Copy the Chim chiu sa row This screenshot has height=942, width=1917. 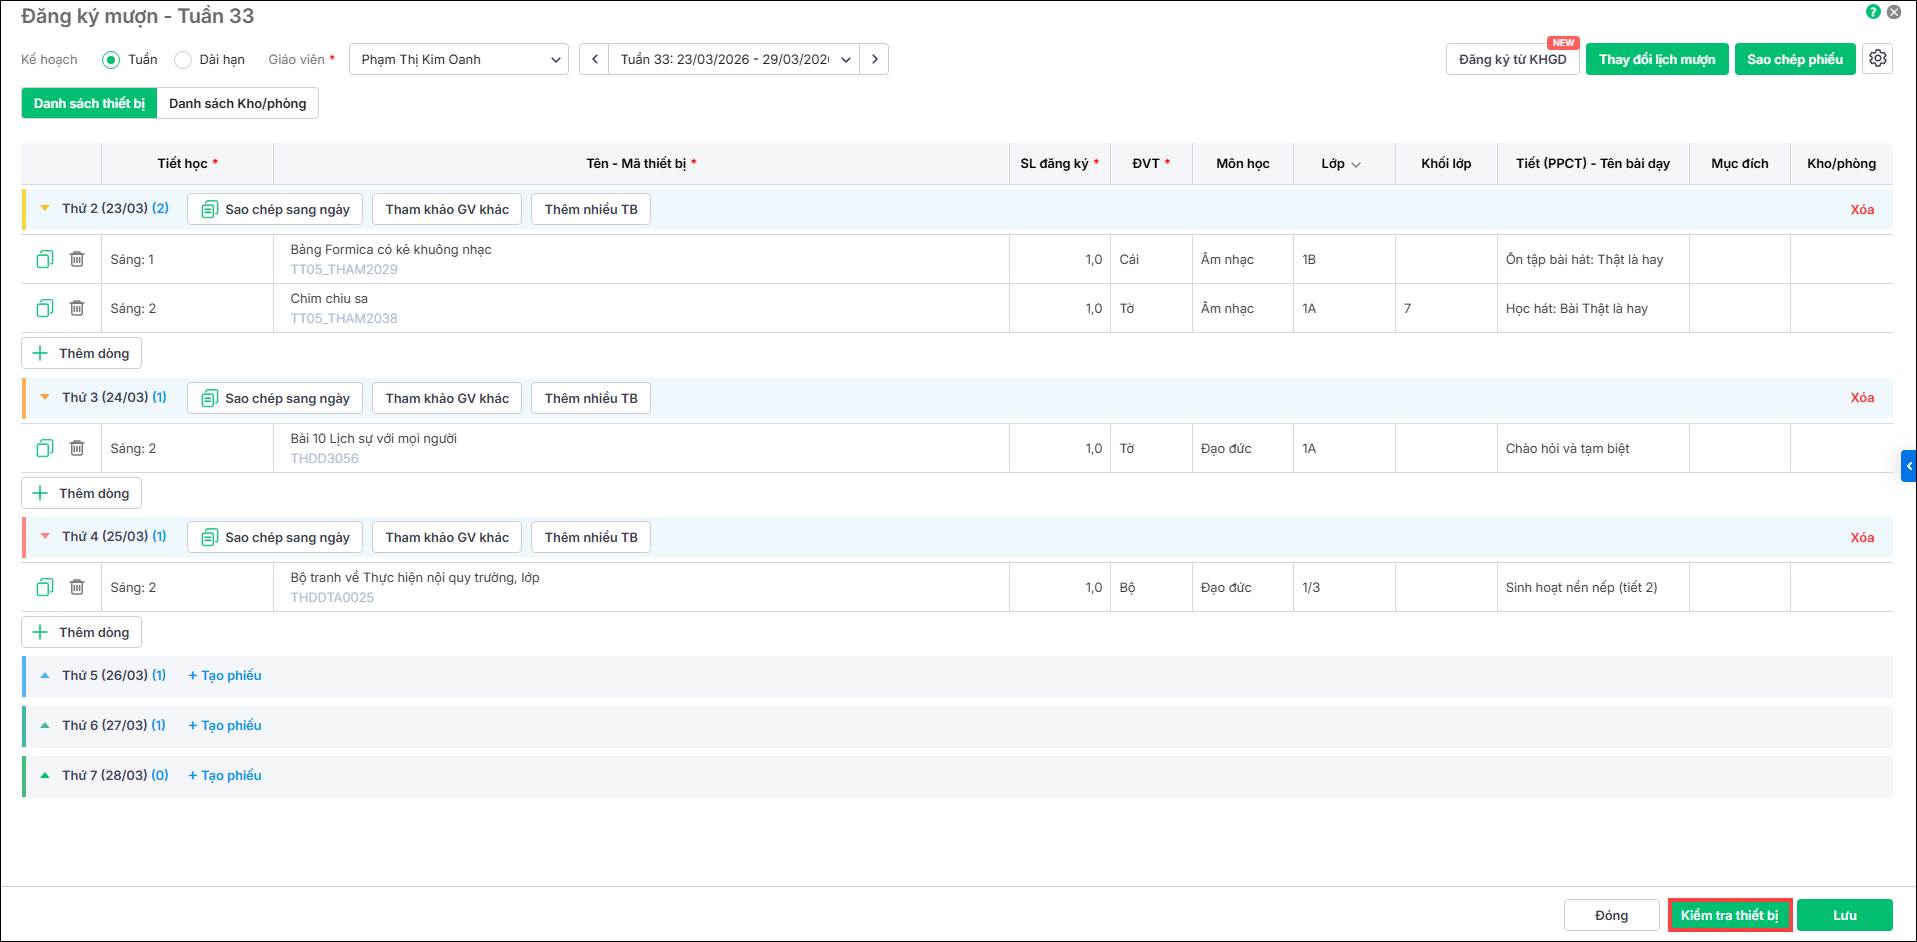pos(45,308)
